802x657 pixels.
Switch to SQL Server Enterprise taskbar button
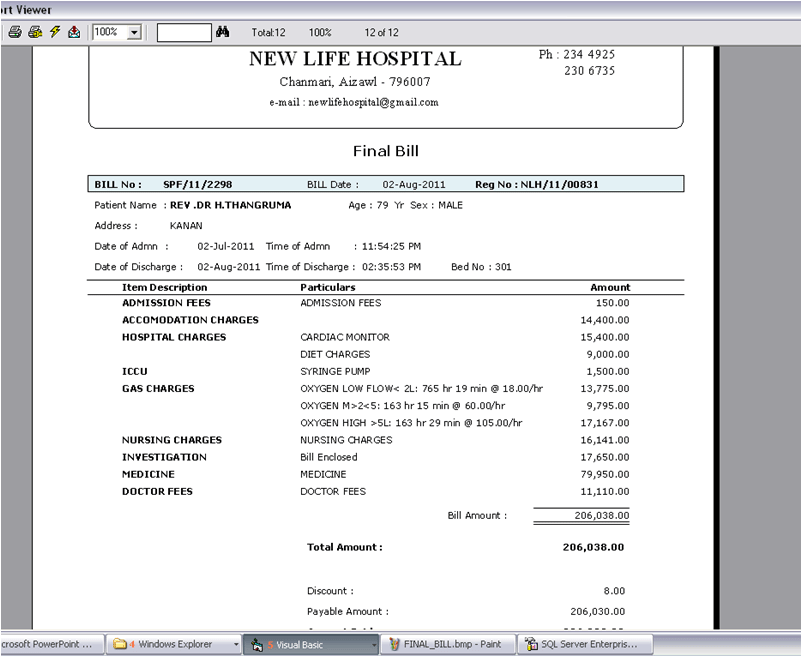pyautogui.click(x=586, y=644)
